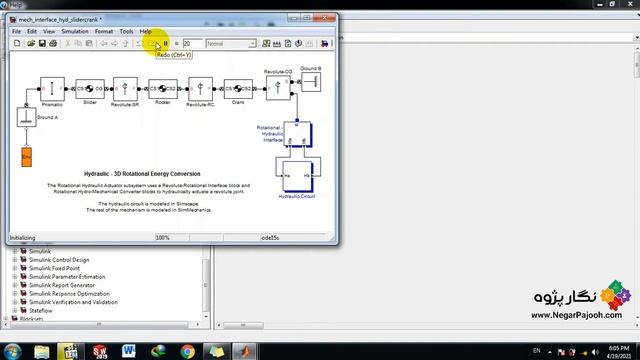Expand Simulink Verification and Validation library
Viewport: 640px width, 360px height.
[15, 302]
